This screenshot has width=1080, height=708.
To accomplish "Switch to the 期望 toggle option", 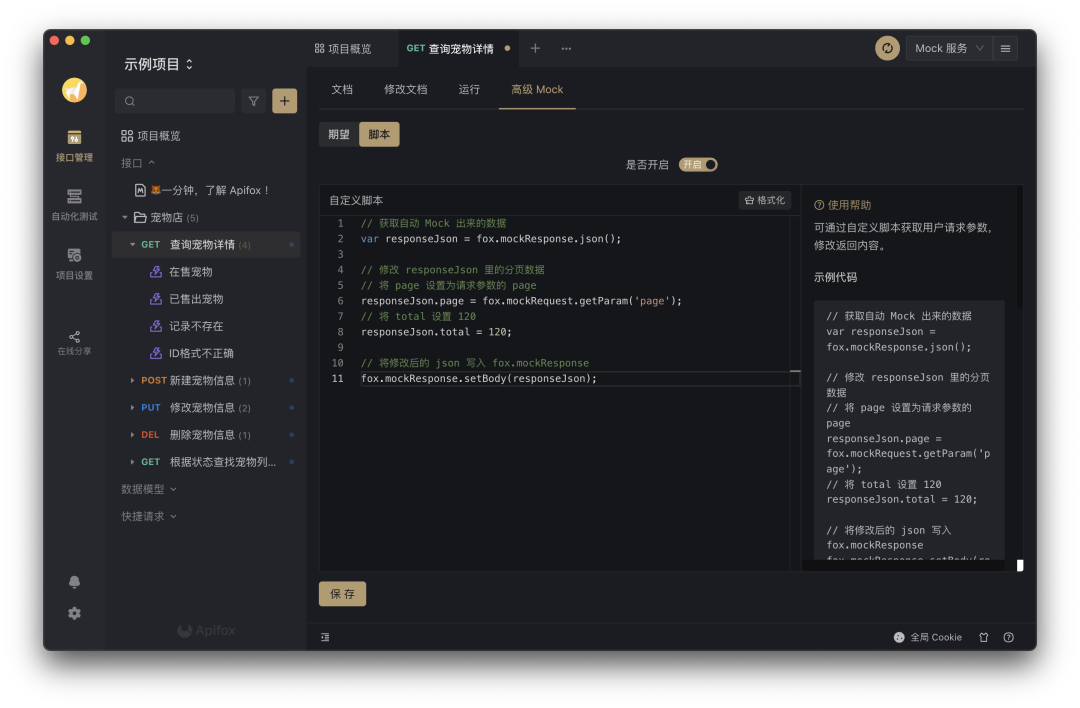I will 337,132.
